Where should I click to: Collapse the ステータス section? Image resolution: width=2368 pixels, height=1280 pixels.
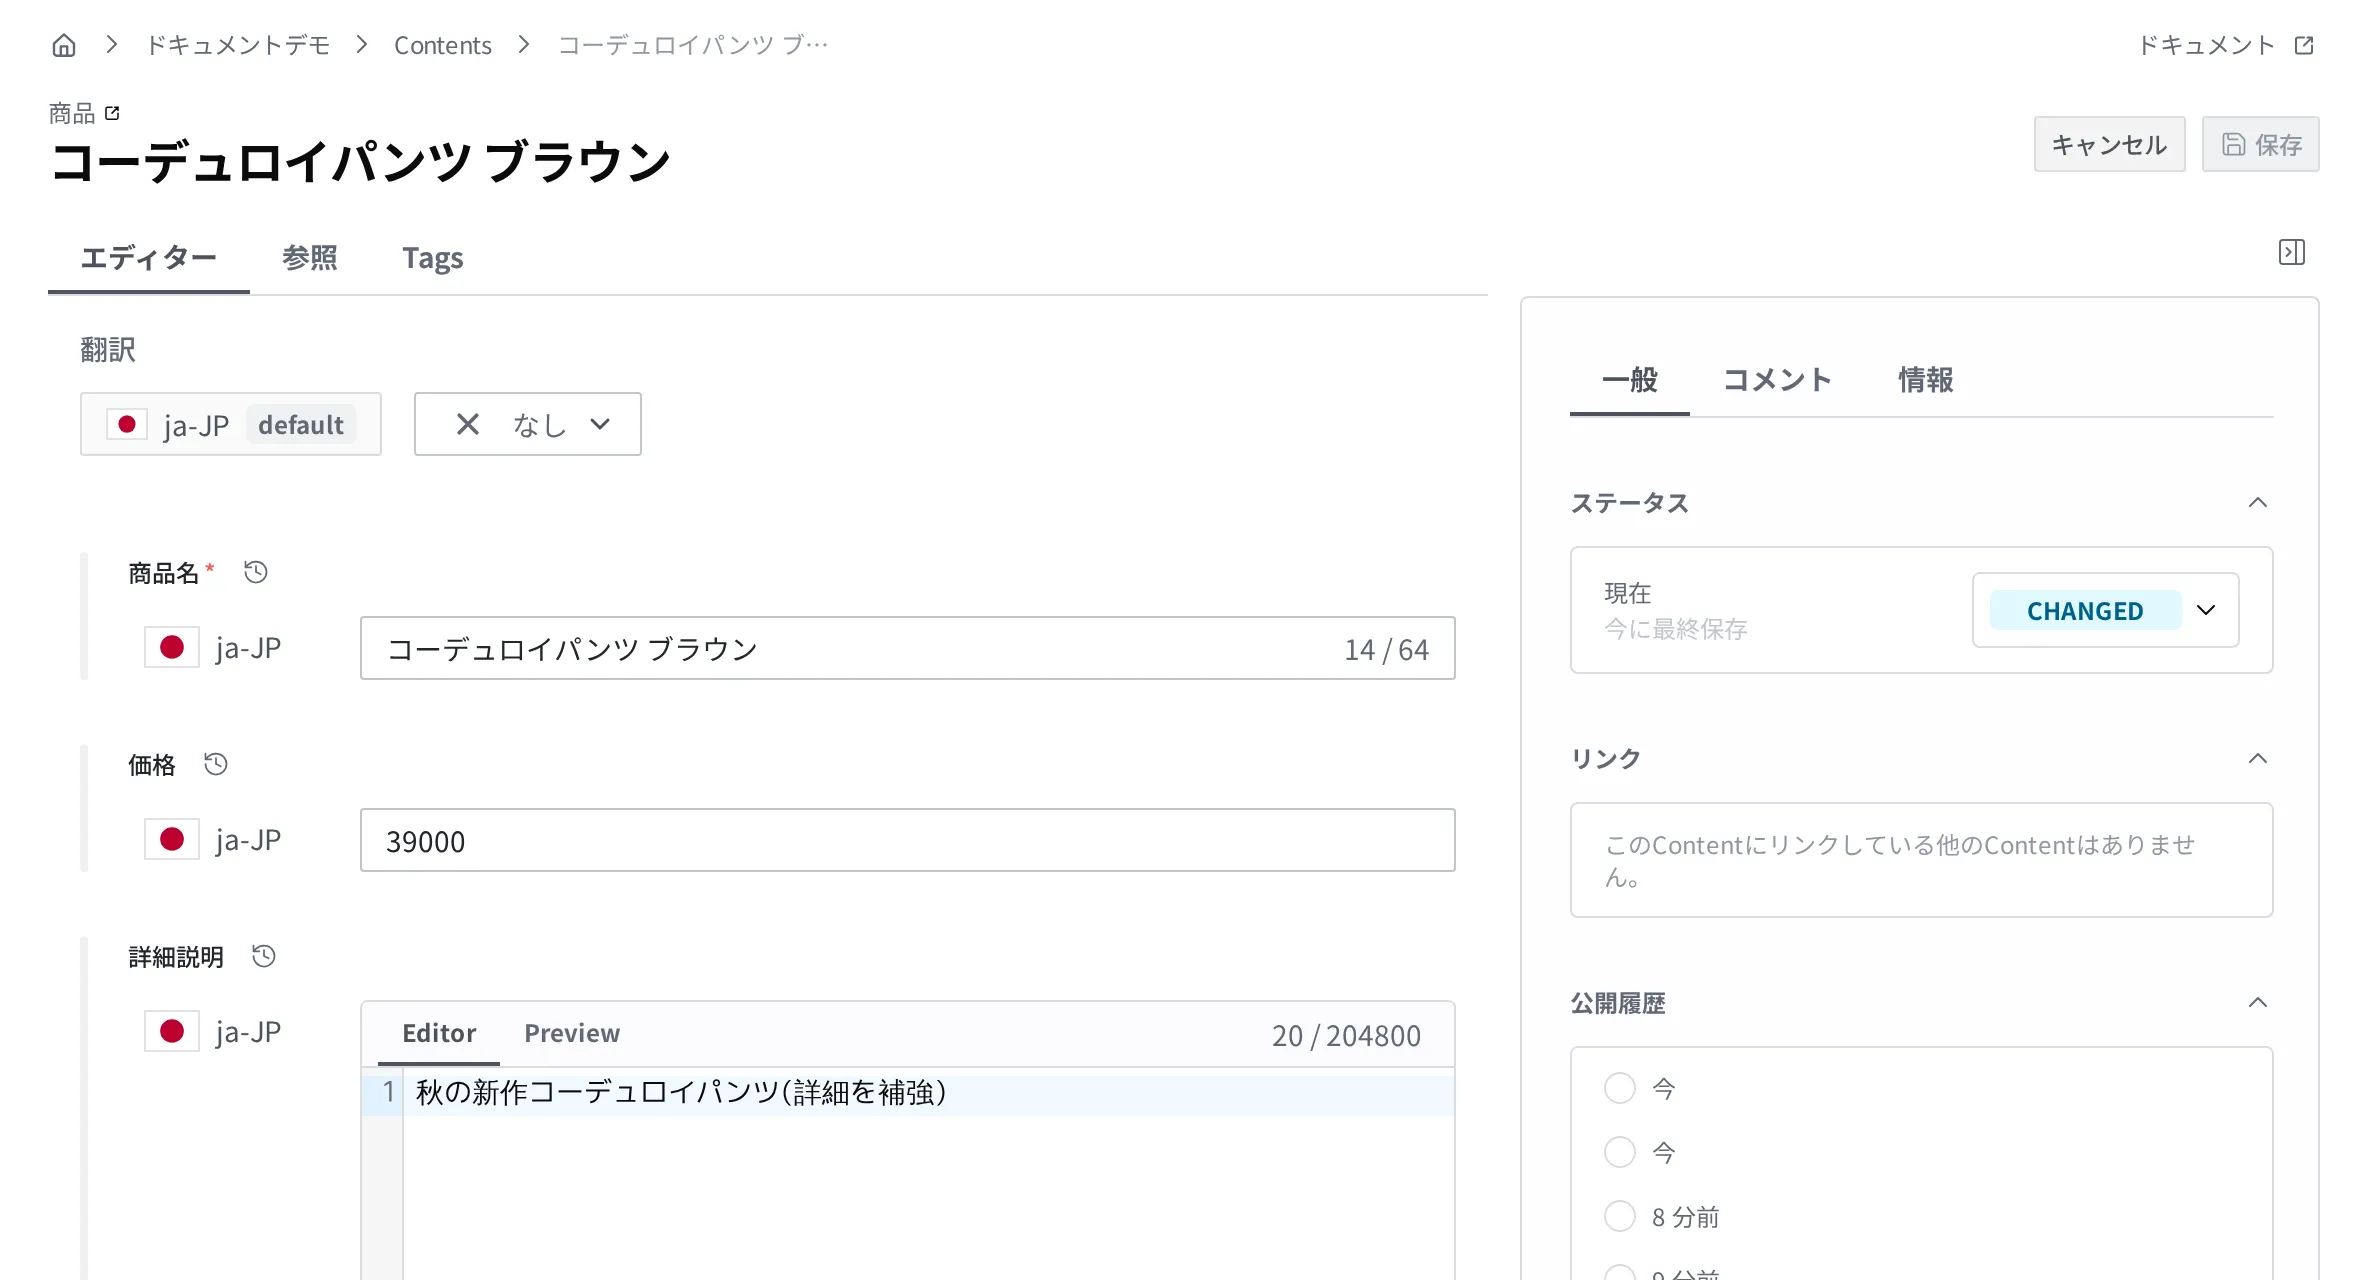[2258, 502]
